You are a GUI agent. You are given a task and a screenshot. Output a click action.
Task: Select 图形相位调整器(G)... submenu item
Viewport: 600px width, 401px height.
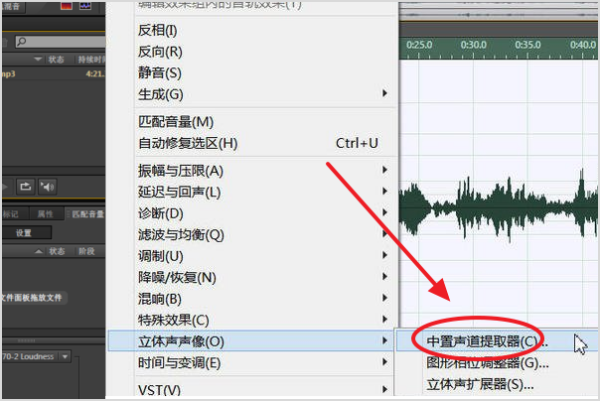click(x=497, y=363)
